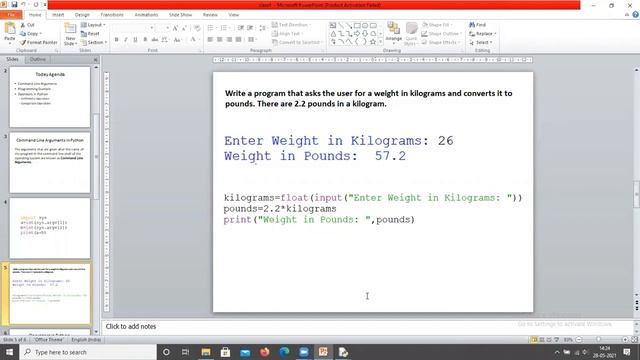Screen dimensions: 640x360
Task: Open PowerPoint Help question mark
Action: 636,15
